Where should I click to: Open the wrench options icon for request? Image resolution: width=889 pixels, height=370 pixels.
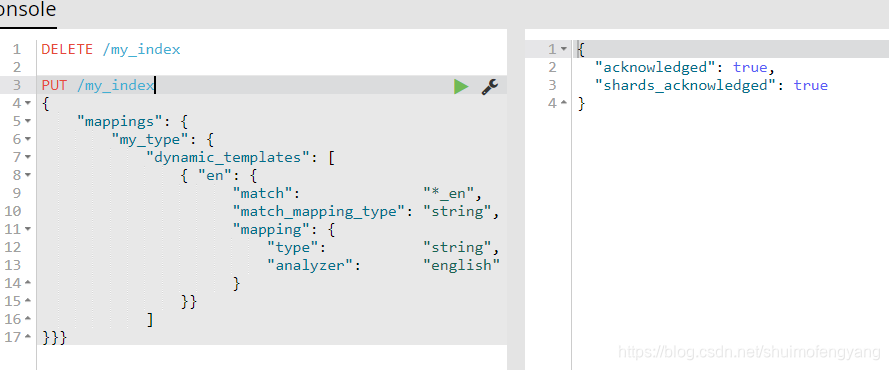pyautogui.click(x=490, y=86)
